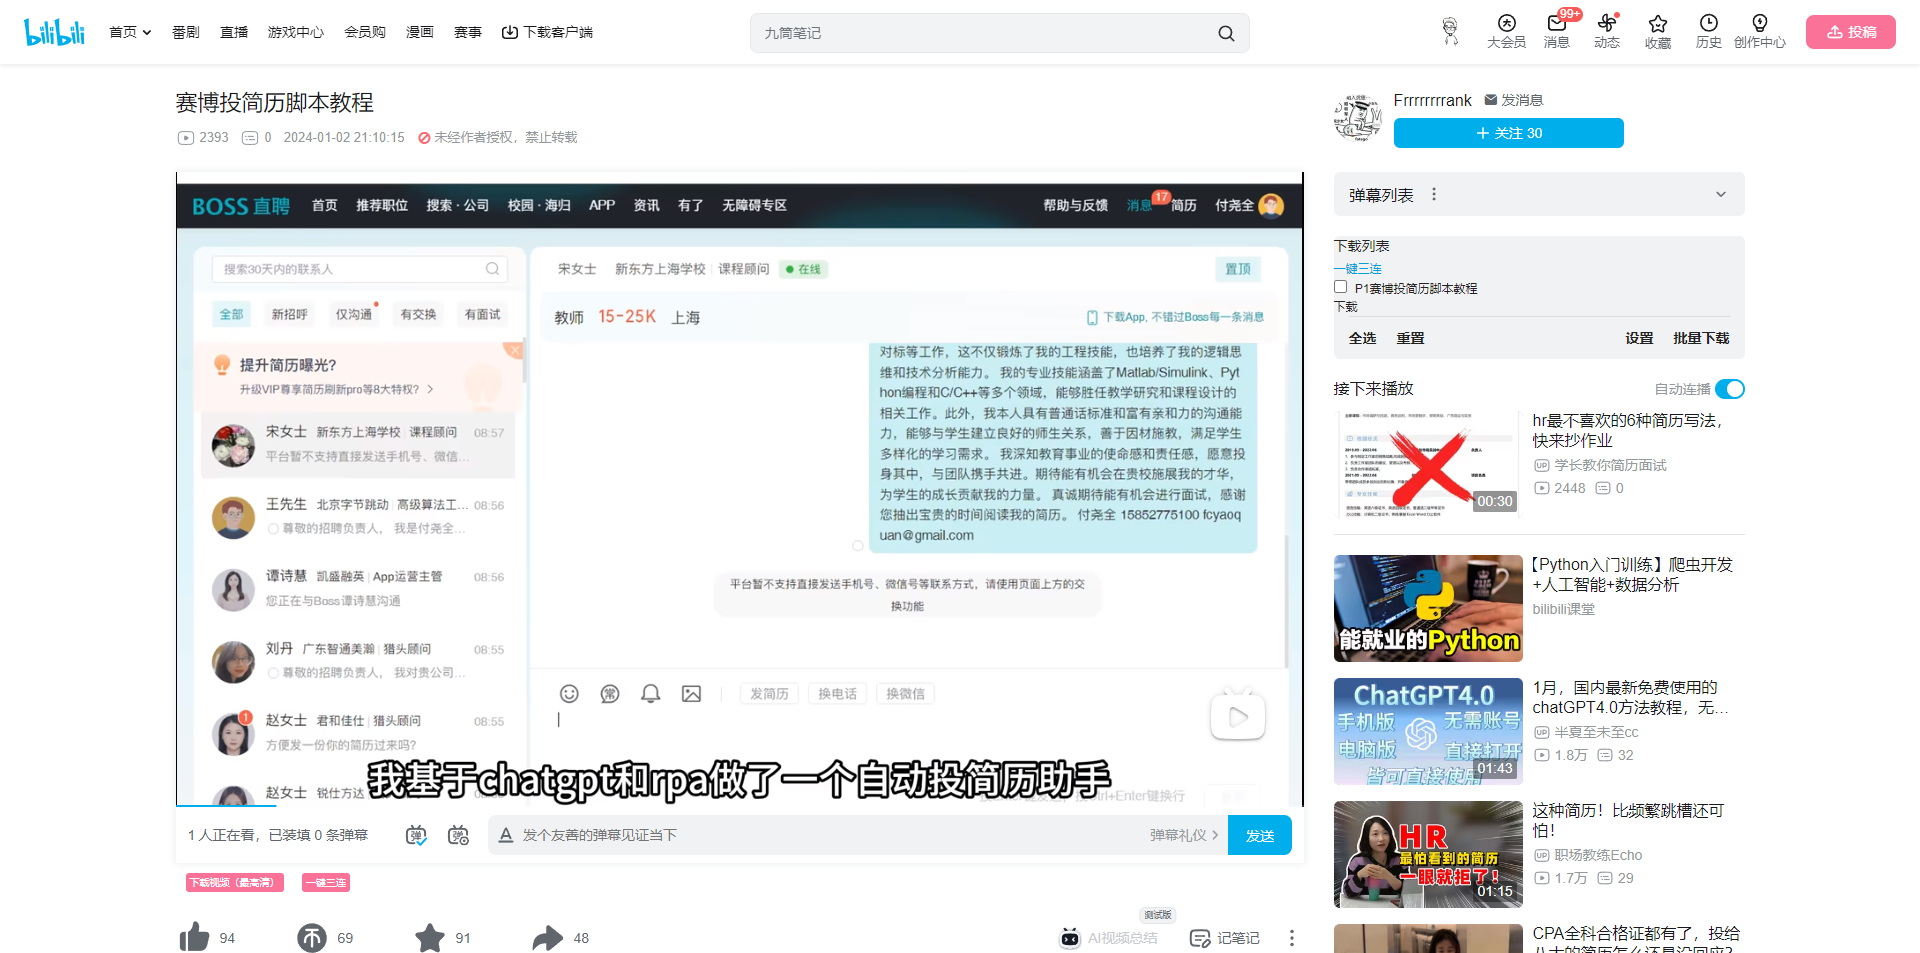The height and width of the screenshot is (953, 1920).
Task: Go to the 直播 navigation tab
Action: [x=234, y=32]
